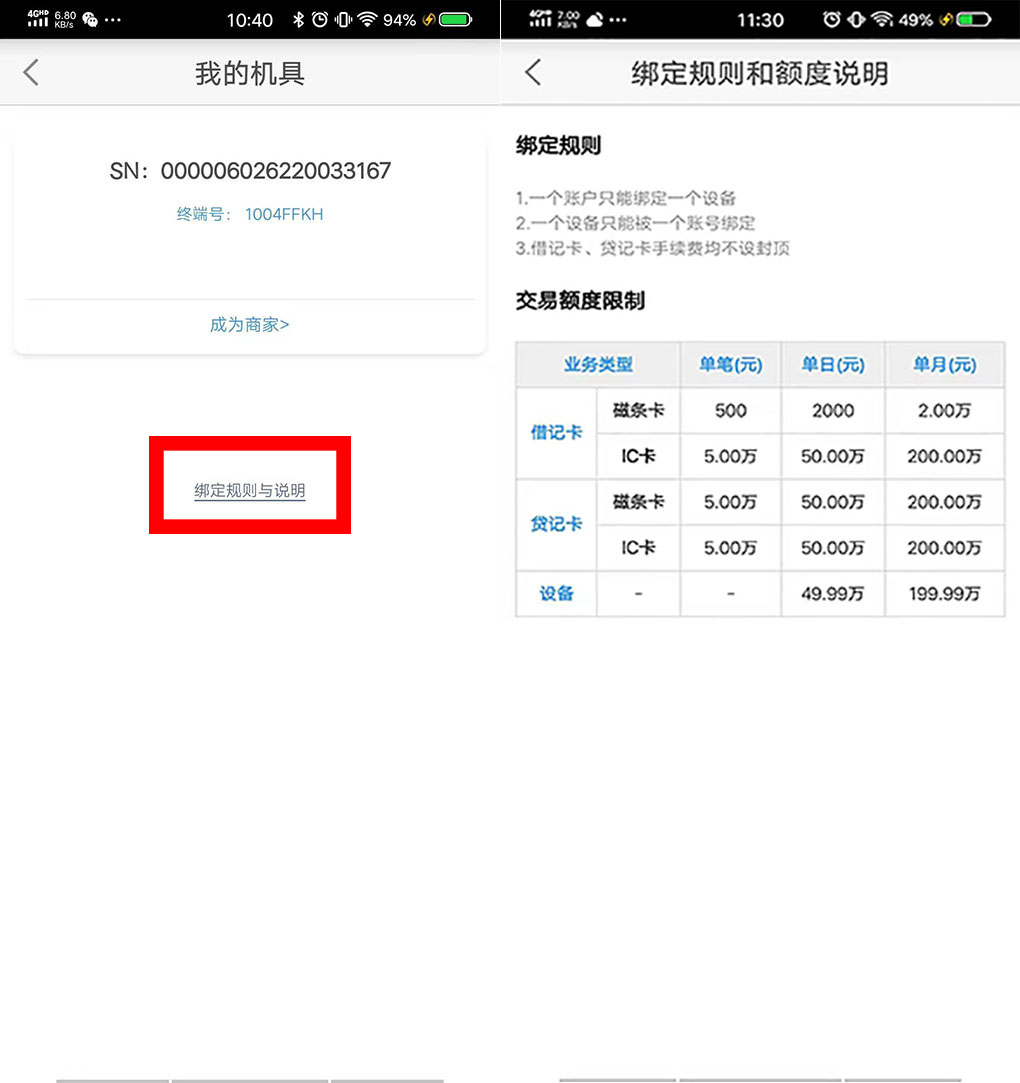Tap the battery indicator on right screen
The width and height of the screenshot is (1020, 1083).
(975, 19)
